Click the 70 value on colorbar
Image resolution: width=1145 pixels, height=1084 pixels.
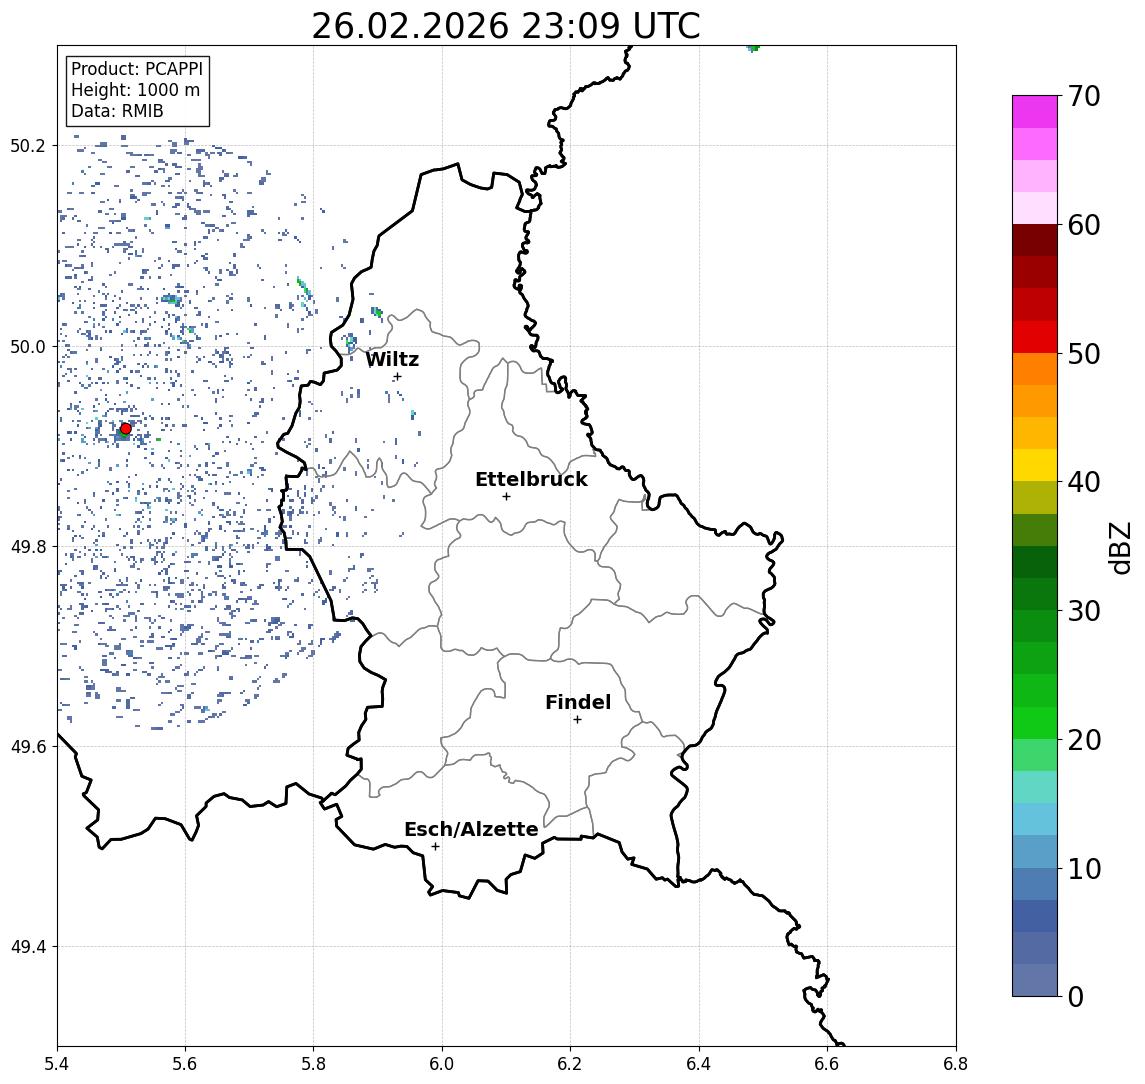(1084, 96)
